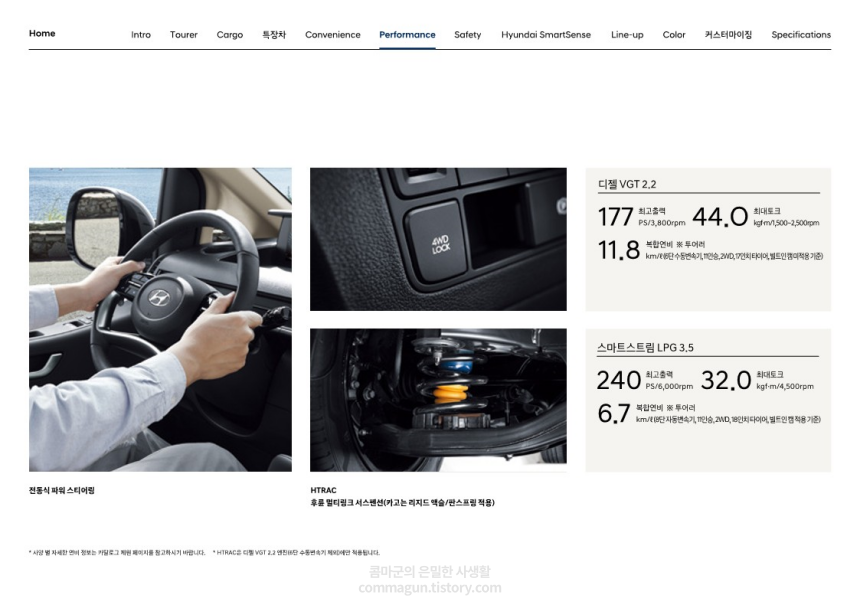Click the PS/3,800rpm label
The image size is (860, 608).
click(x=662, y=223)
